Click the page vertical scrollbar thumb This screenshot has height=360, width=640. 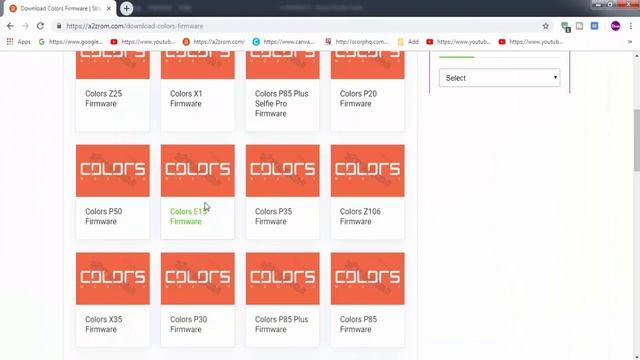636,141
